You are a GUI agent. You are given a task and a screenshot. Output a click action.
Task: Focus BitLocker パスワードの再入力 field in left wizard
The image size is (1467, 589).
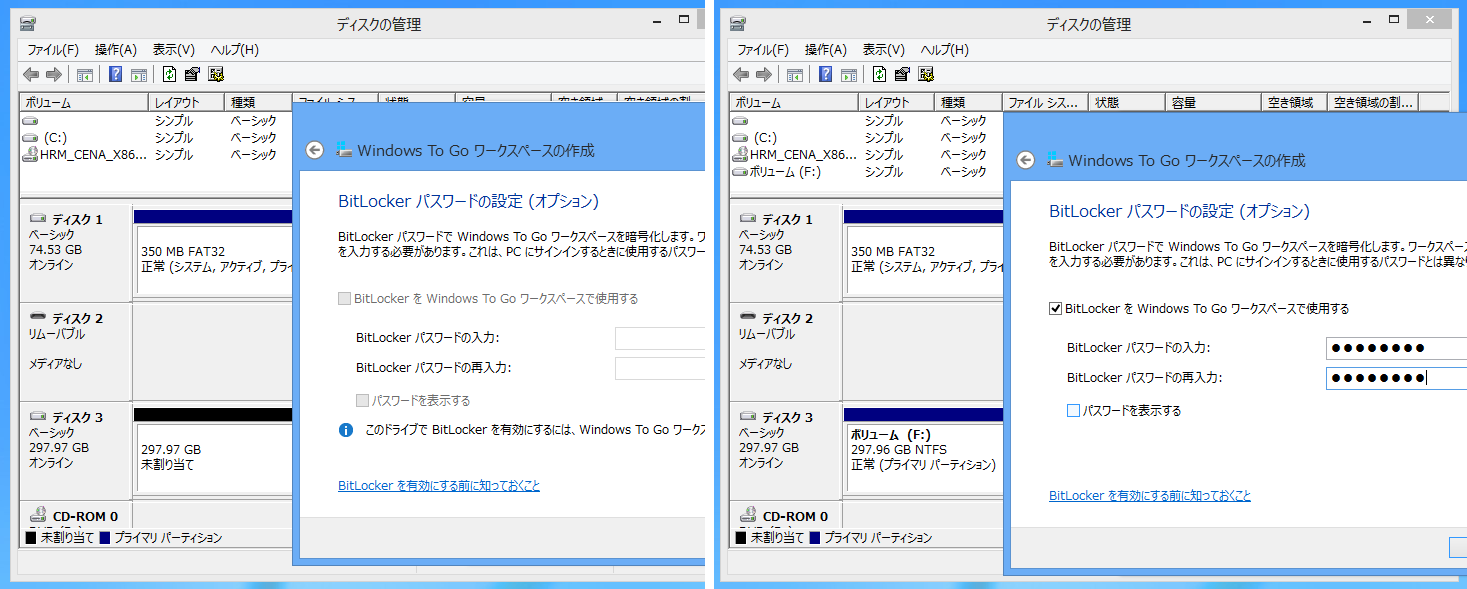(660, 368)
